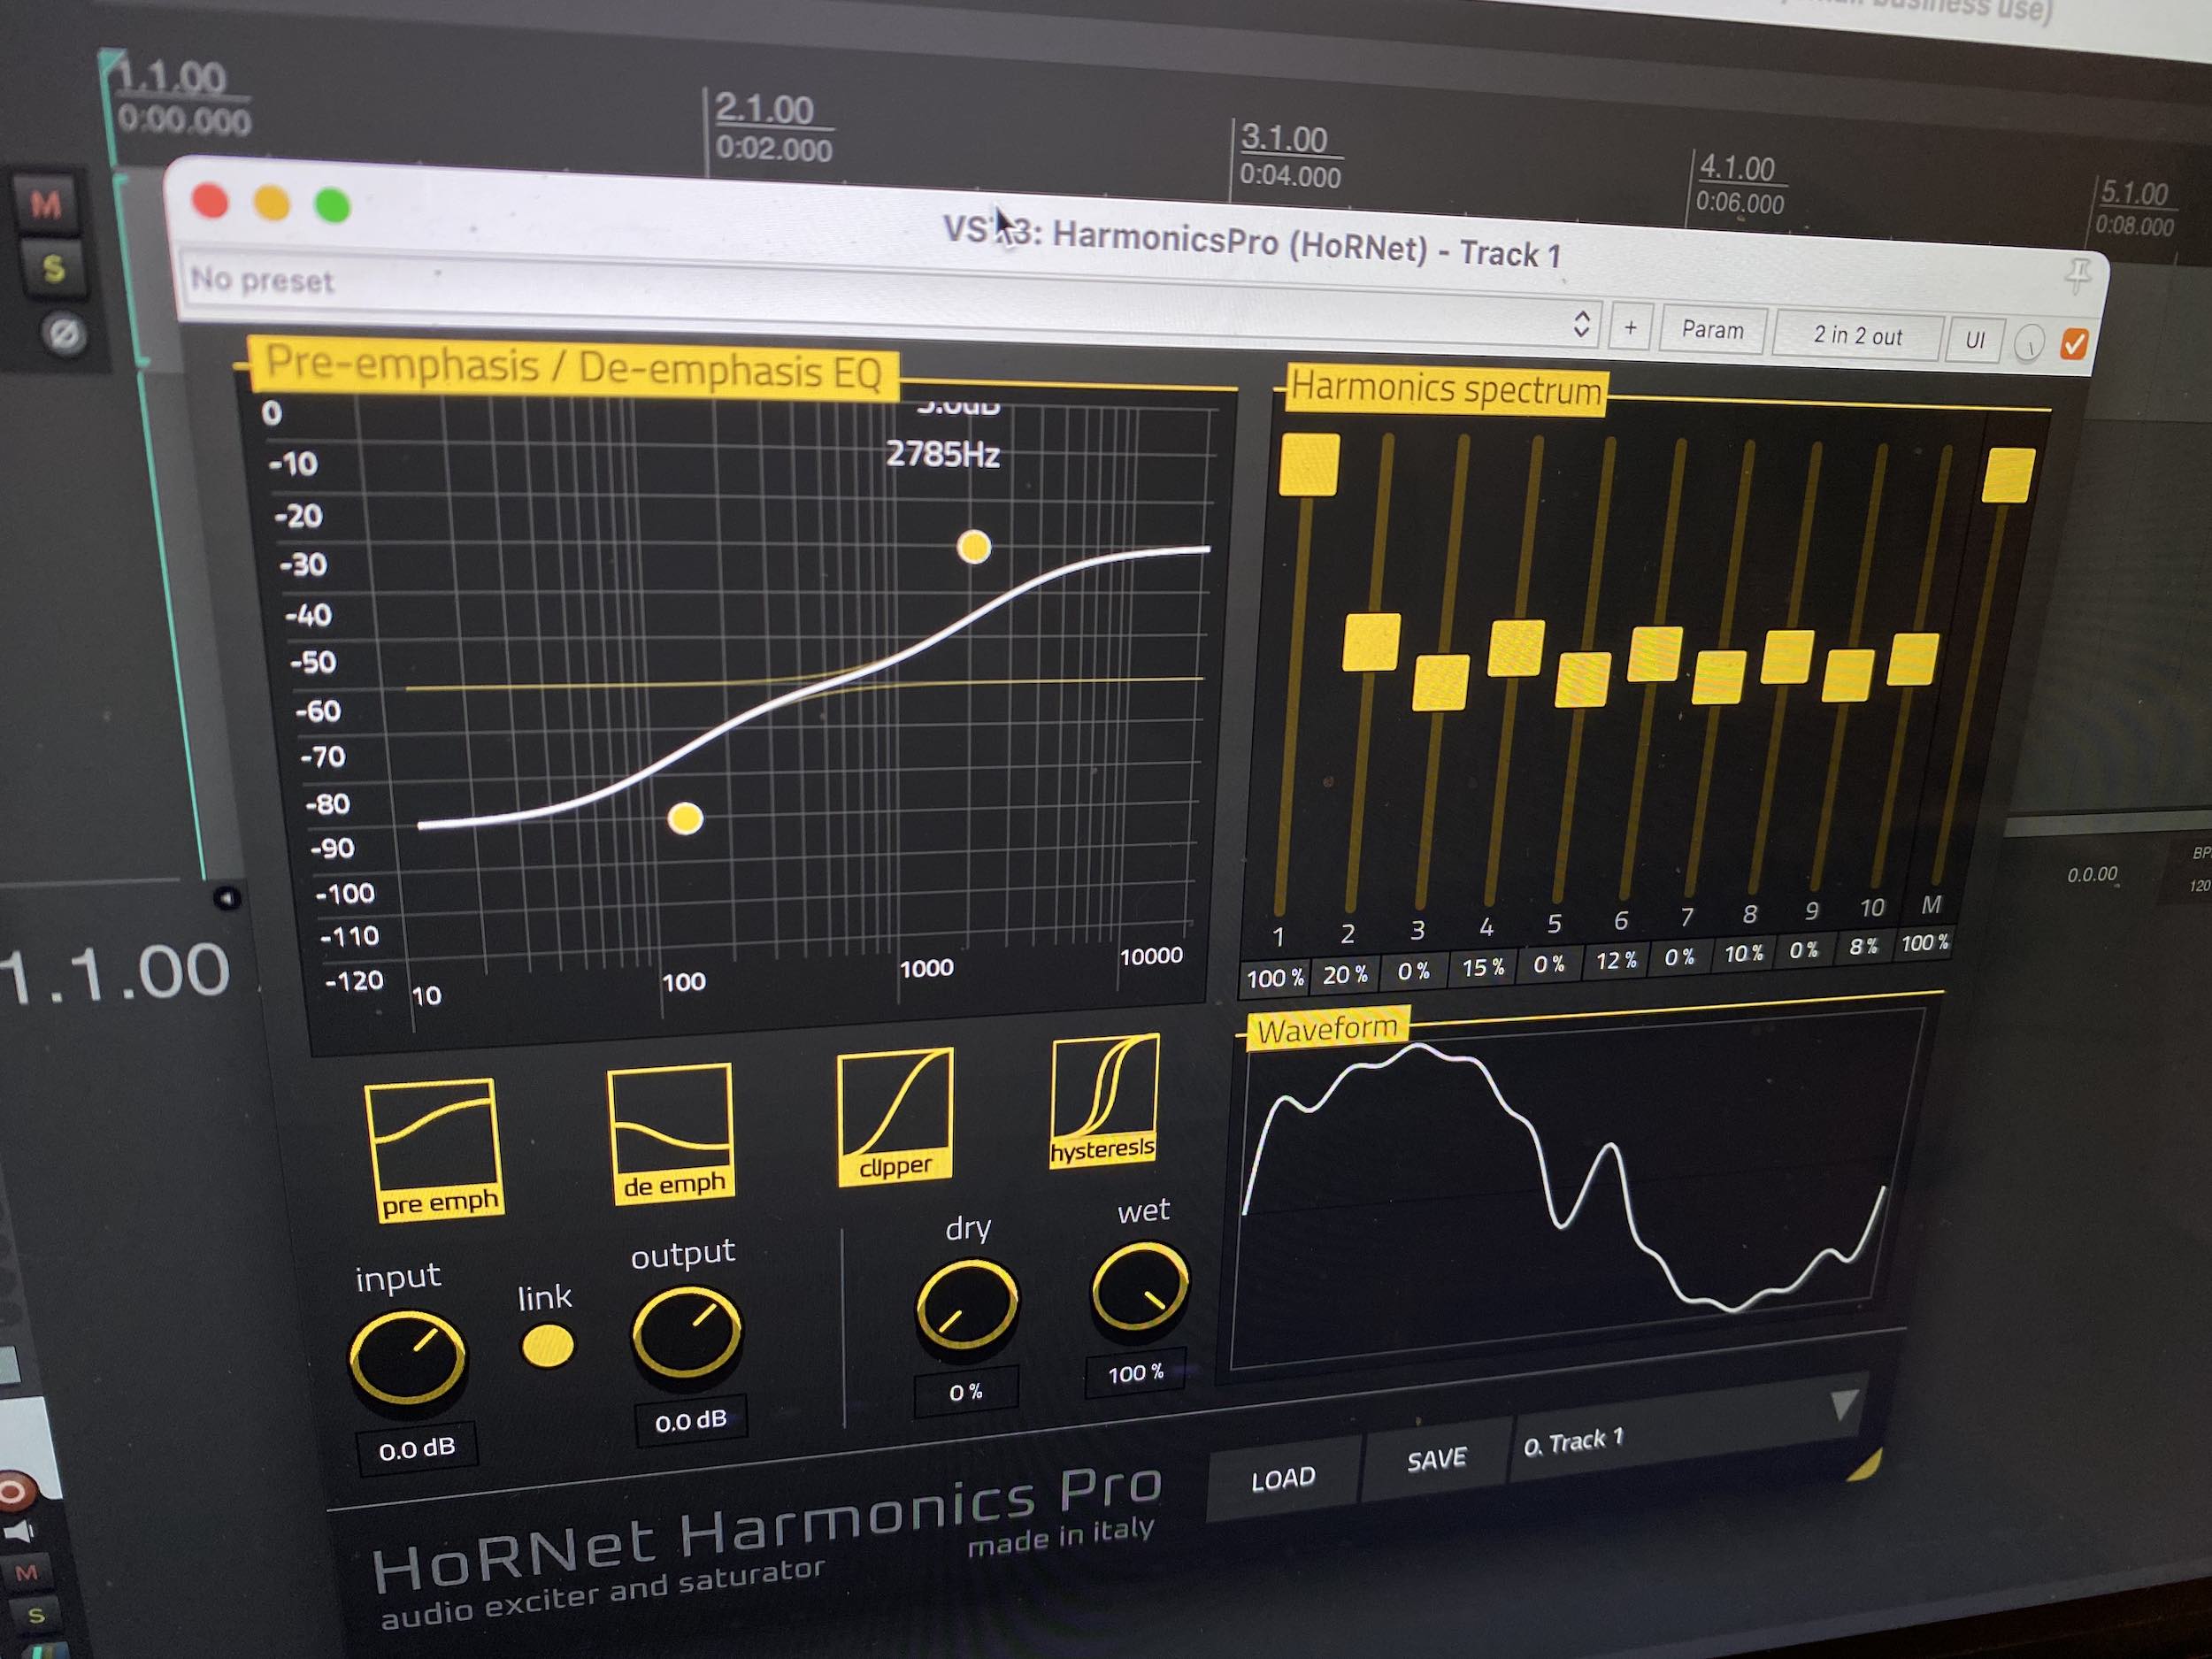Click the small wet/dry knob in plugin header

coord(2028,344)
